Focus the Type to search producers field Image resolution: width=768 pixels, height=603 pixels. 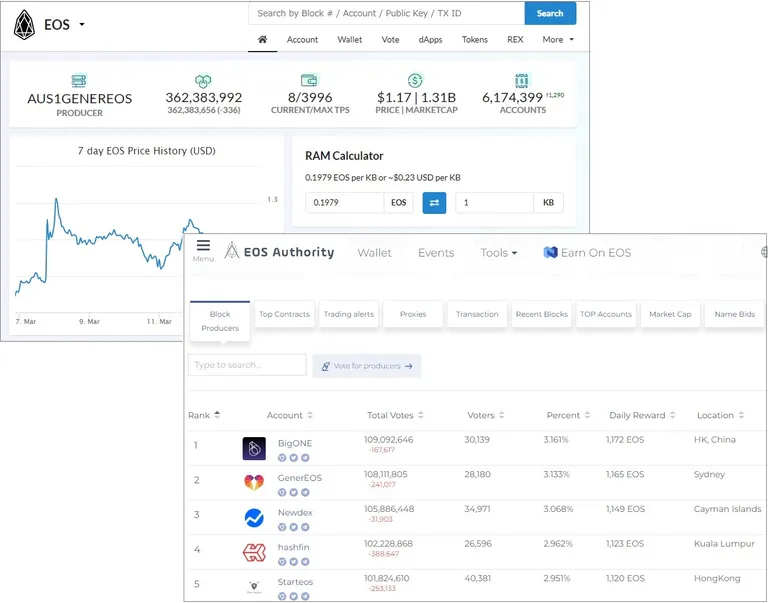(247, 365)
